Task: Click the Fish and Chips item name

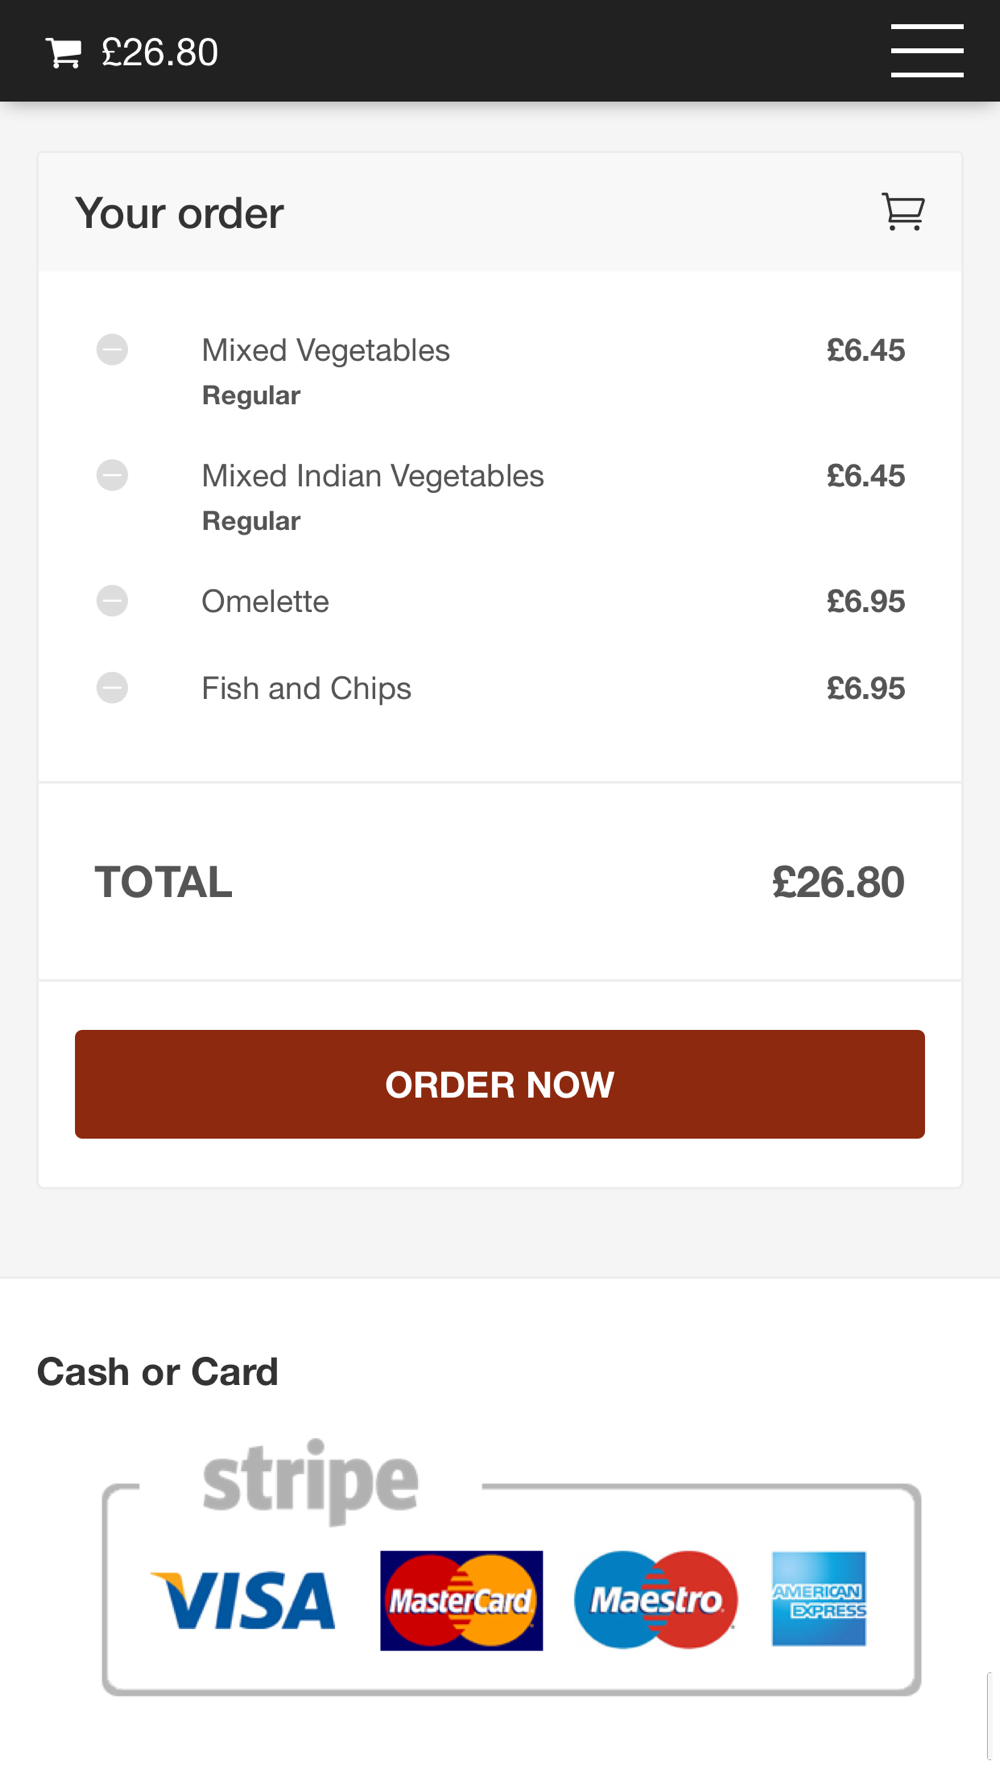Action: pos(306,689)
